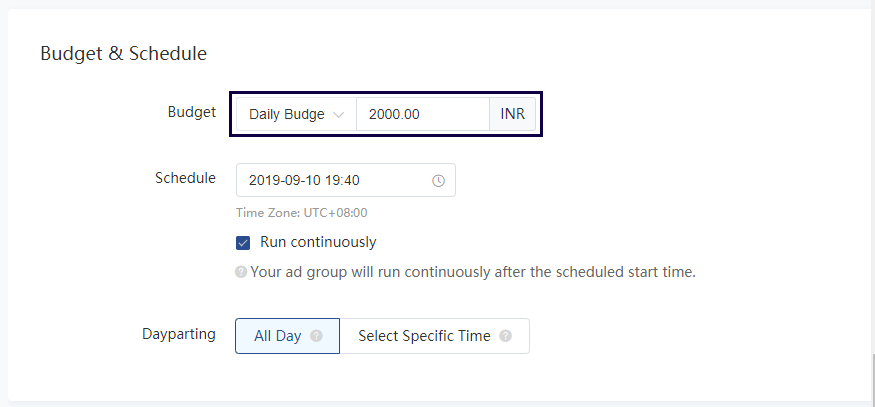Click the INR currency label
Viewport: 875px width, 407px height.
(x=513, y=114)
